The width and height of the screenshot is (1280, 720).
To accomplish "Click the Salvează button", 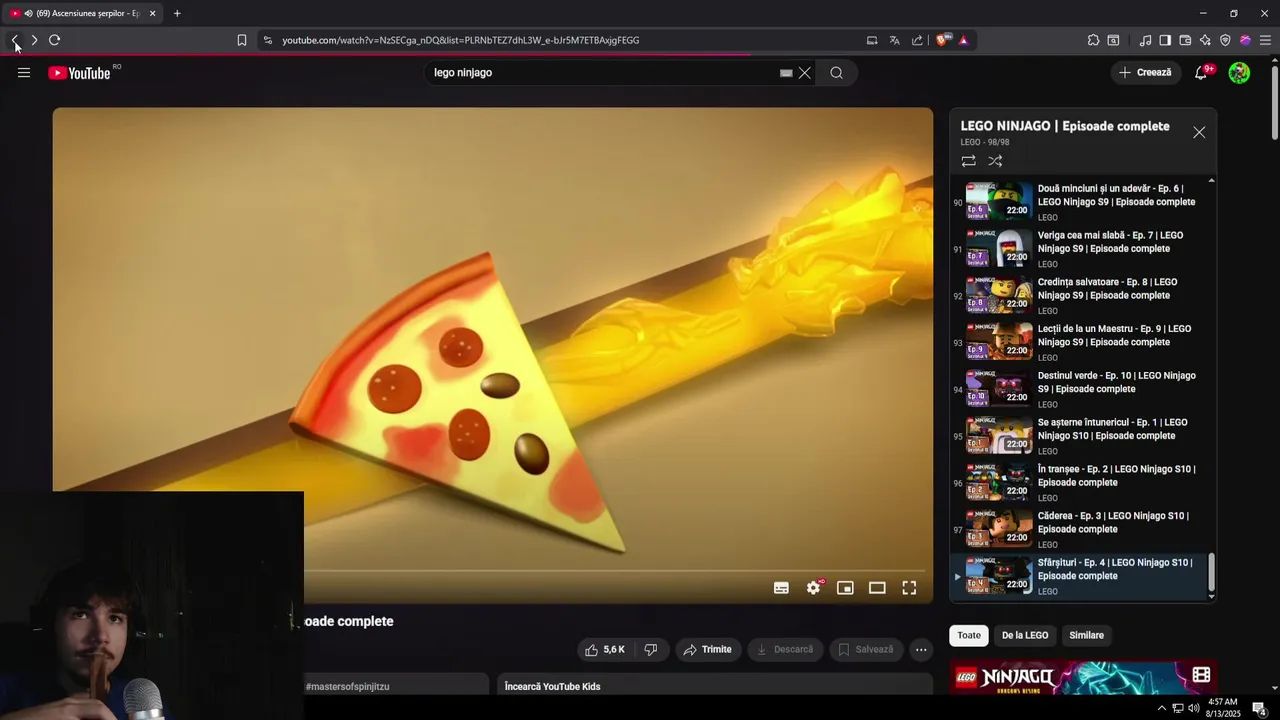I will pos(866,650).
